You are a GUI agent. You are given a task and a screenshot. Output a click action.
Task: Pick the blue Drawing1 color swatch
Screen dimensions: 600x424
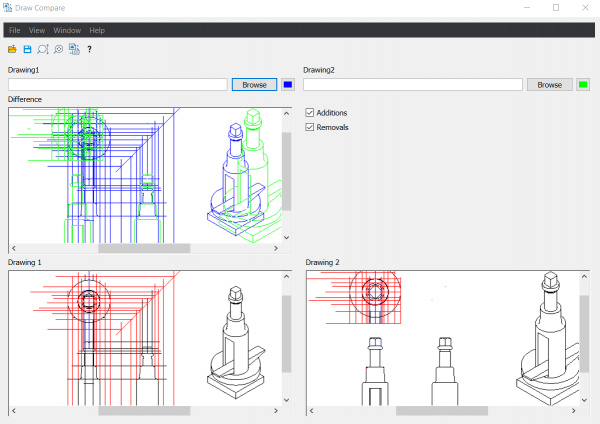click(x=288, y=85)
